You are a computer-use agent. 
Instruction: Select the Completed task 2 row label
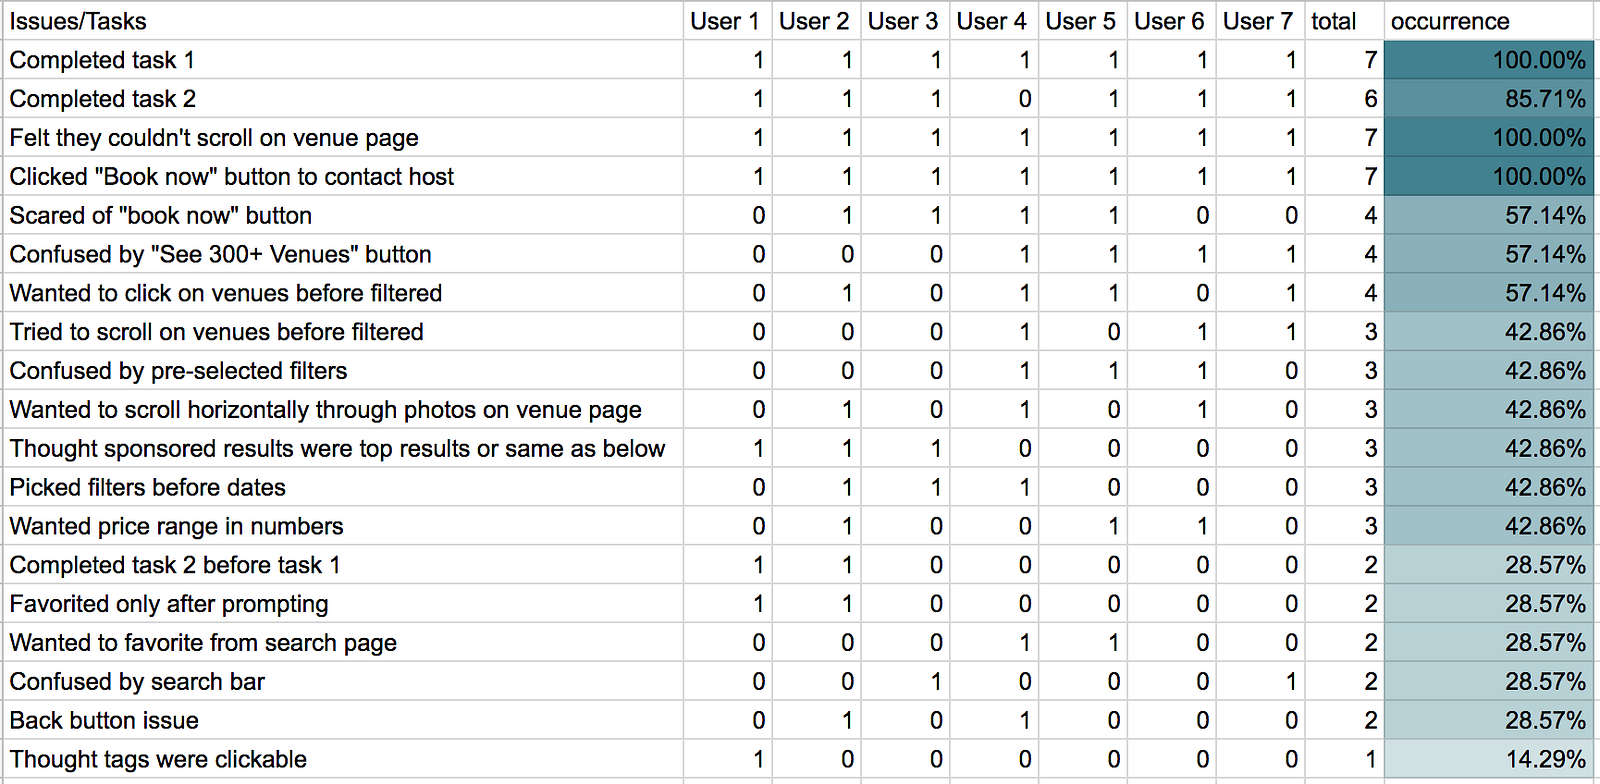[x=103, y=99]
